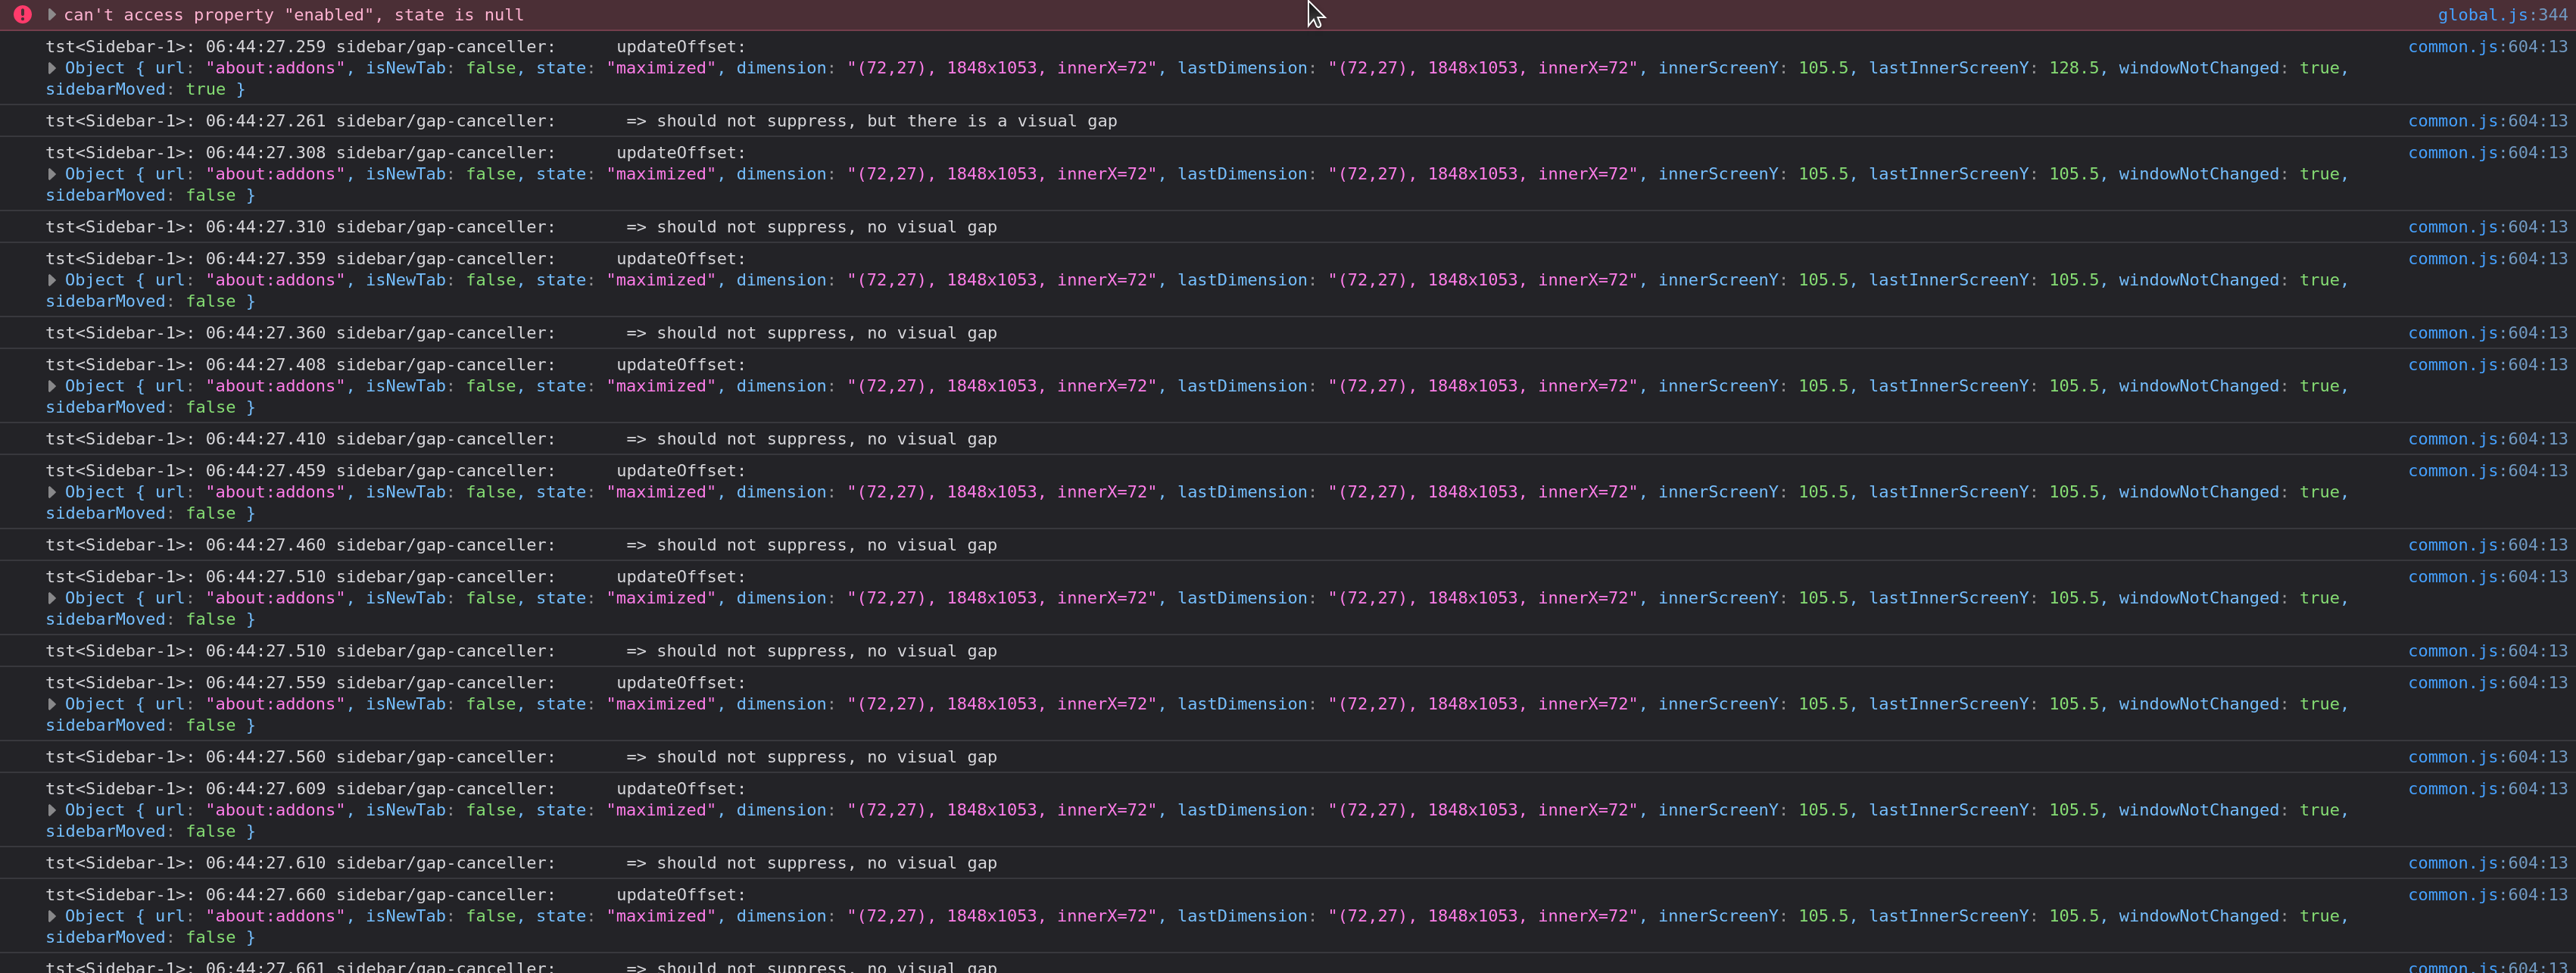This screenshot has height=973, width=2576.
Task: Follow common.js:604:13 link on the 06:44:27.310 row
Action: 2487,227
